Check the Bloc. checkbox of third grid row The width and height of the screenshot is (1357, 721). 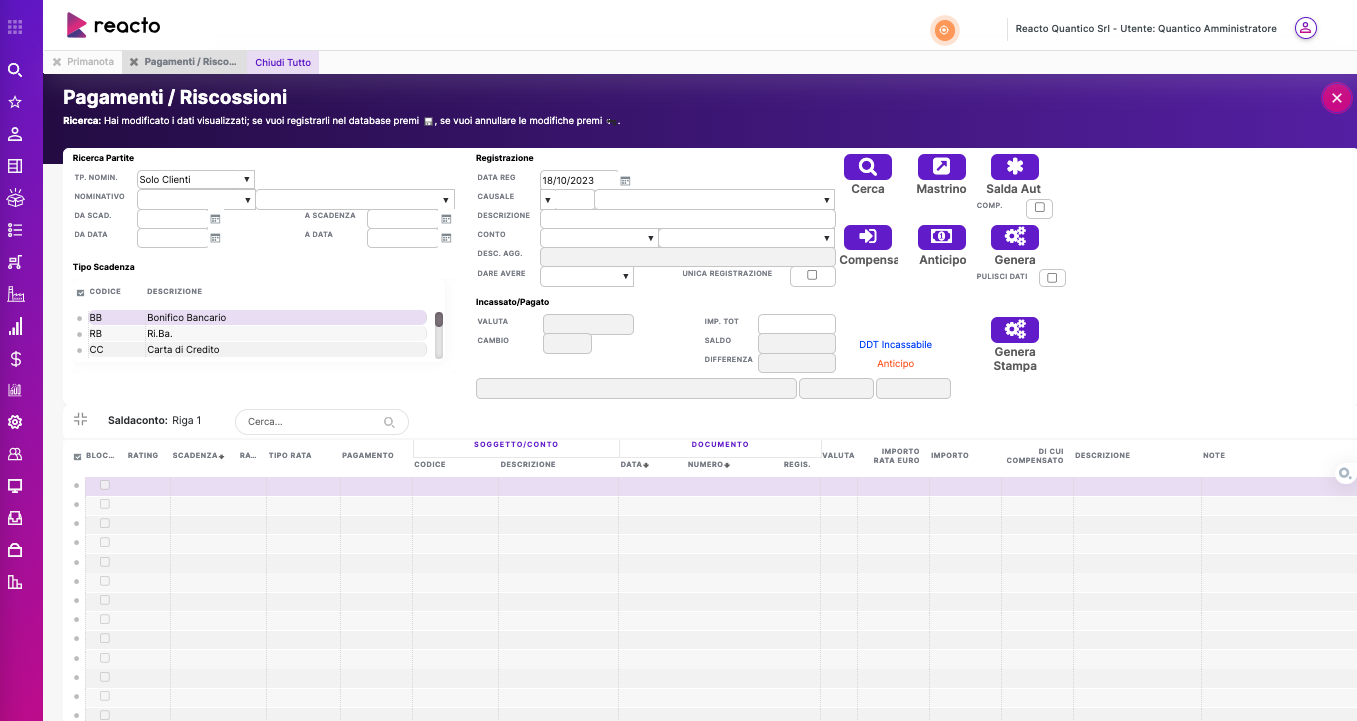(x=105, y=523)
